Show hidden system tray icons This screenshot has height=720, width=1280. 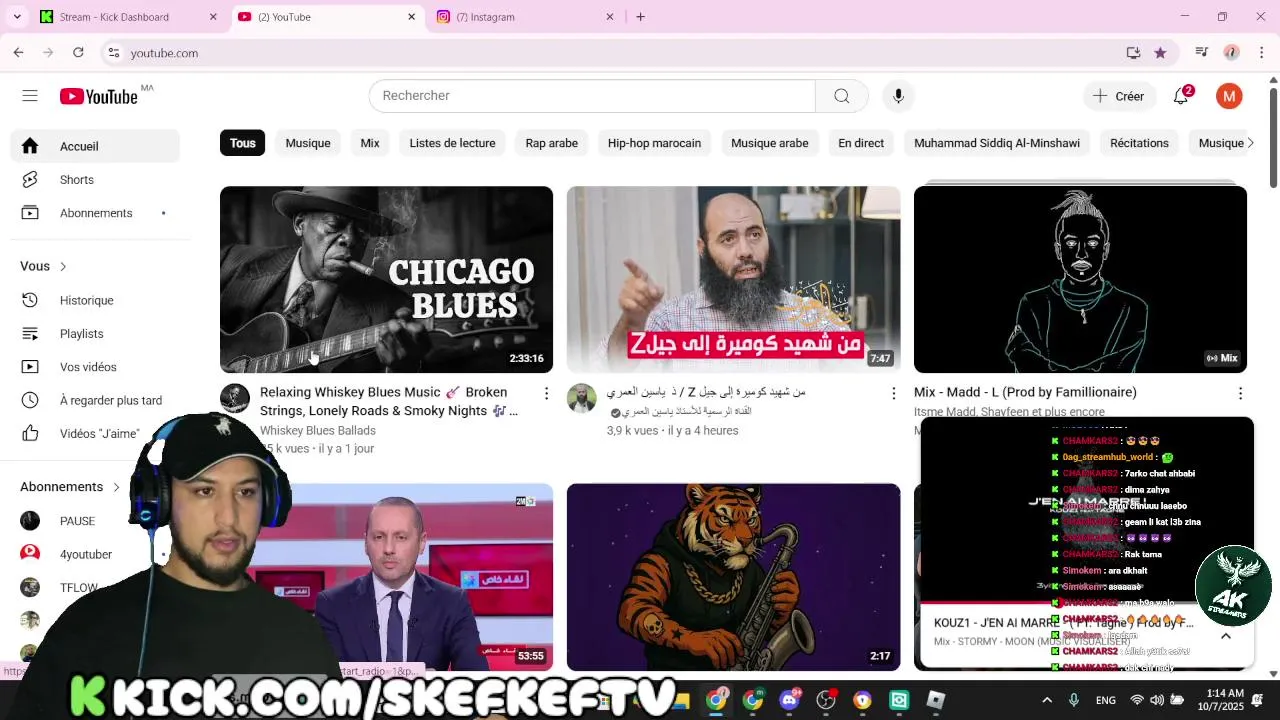pos(1047,700)
